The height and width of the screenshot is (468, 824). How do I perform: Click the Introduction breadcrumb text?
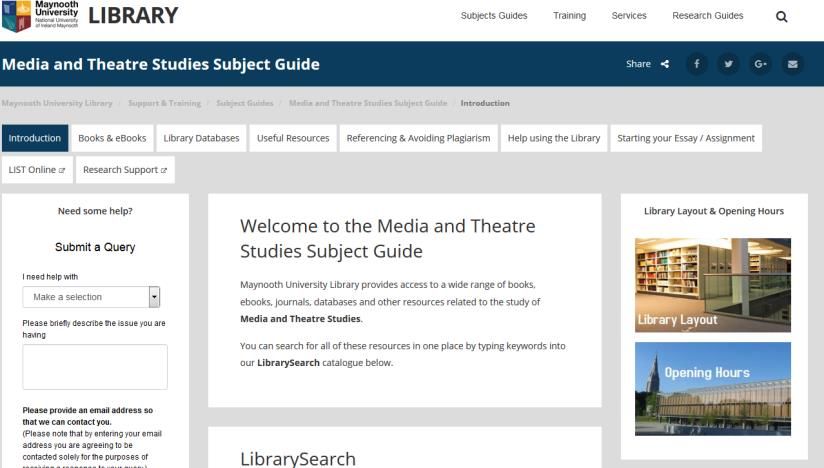[x=485, y=103]
